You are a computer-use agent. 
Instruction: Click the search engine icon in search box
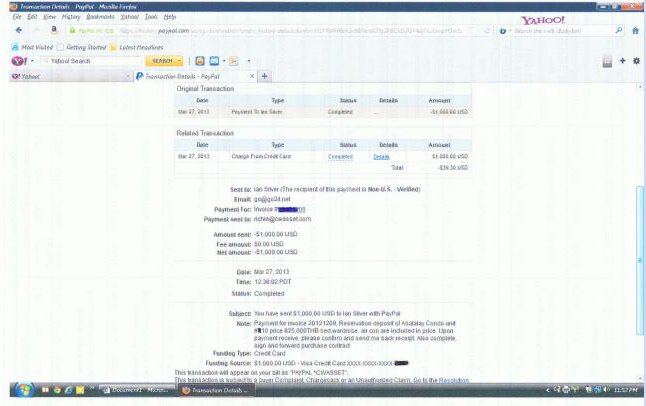503,31
